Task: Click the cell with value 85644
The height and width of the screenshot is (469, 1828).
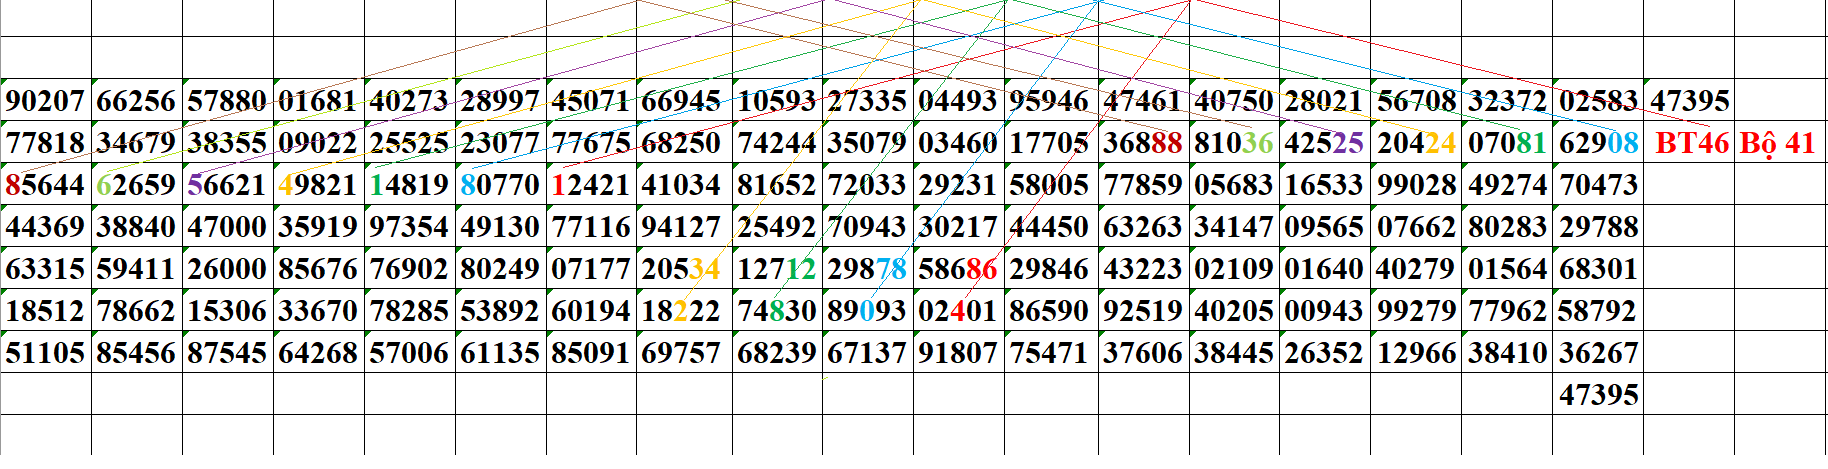Action: pos(45,185)
